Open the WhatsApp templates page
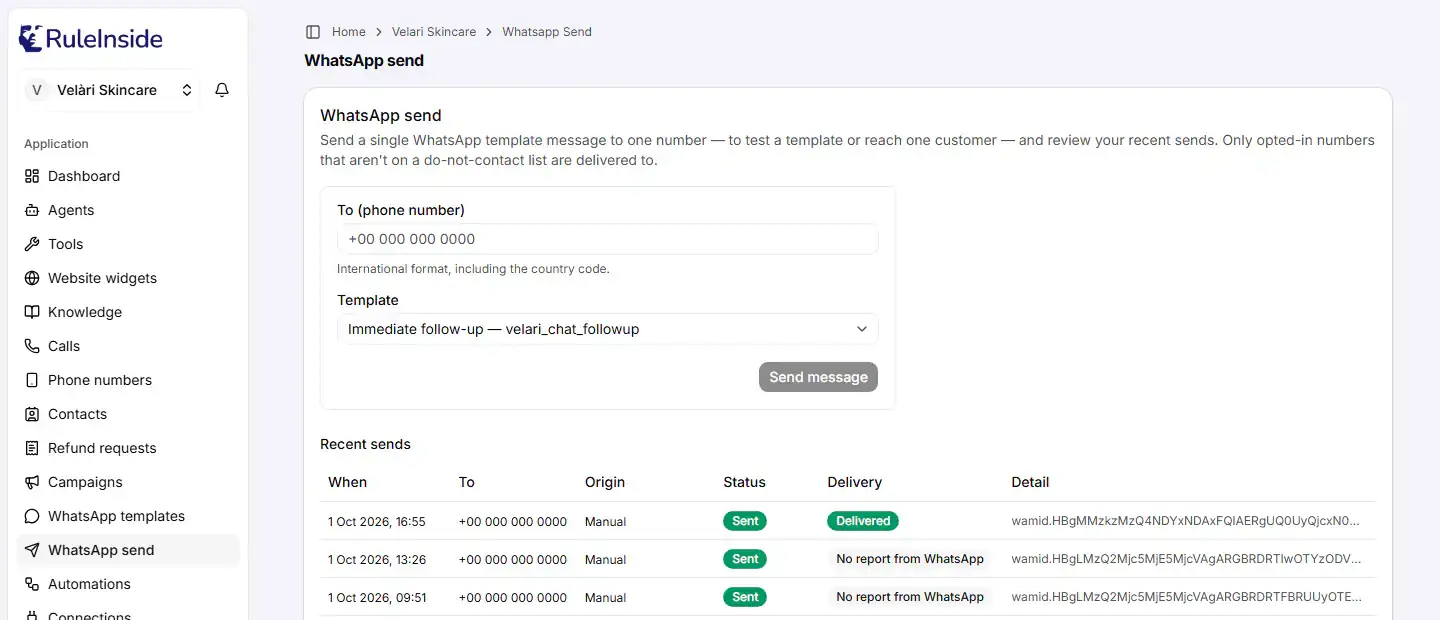Image resolution: width=1440 pixels, height=620 pixels. [x=128, y=516]
